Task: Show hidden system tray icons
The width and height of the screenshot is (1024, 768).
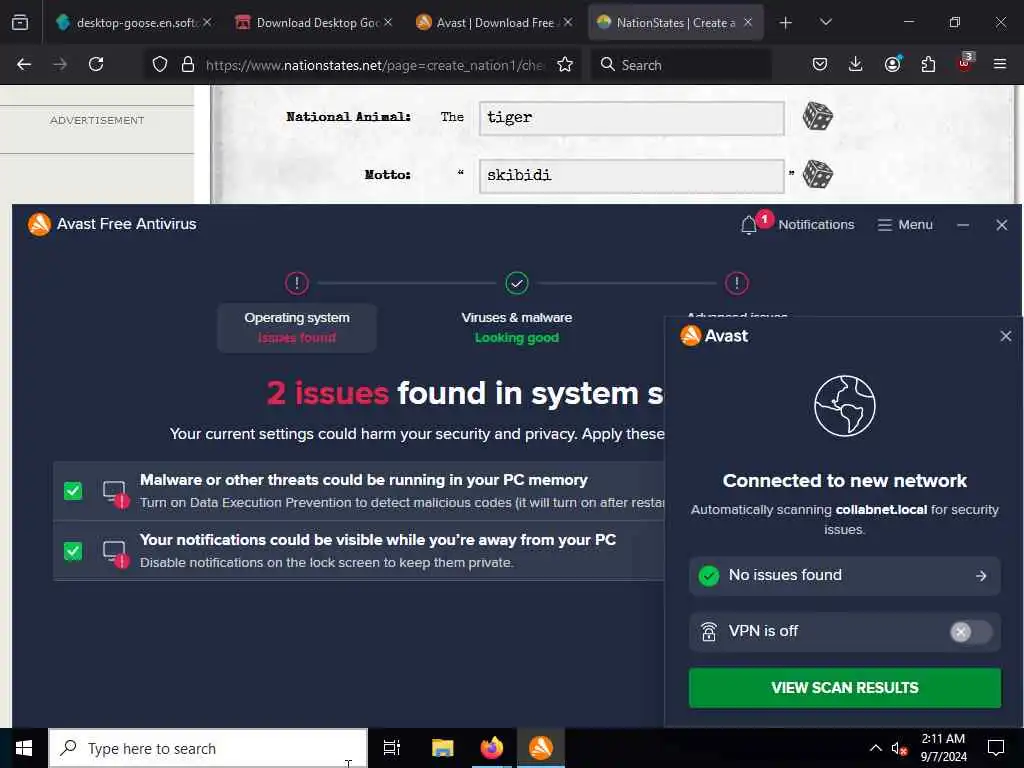Action: pos(876,748)
